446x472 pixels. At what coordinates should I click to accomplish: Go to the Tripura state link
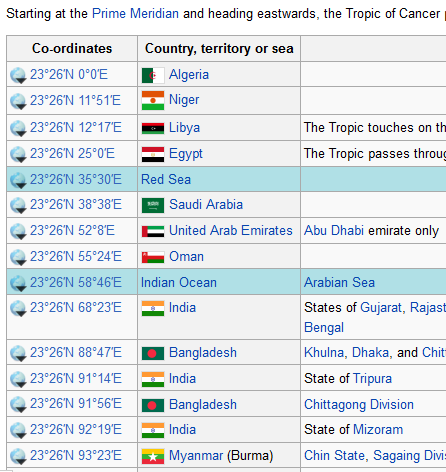(372, 379)
